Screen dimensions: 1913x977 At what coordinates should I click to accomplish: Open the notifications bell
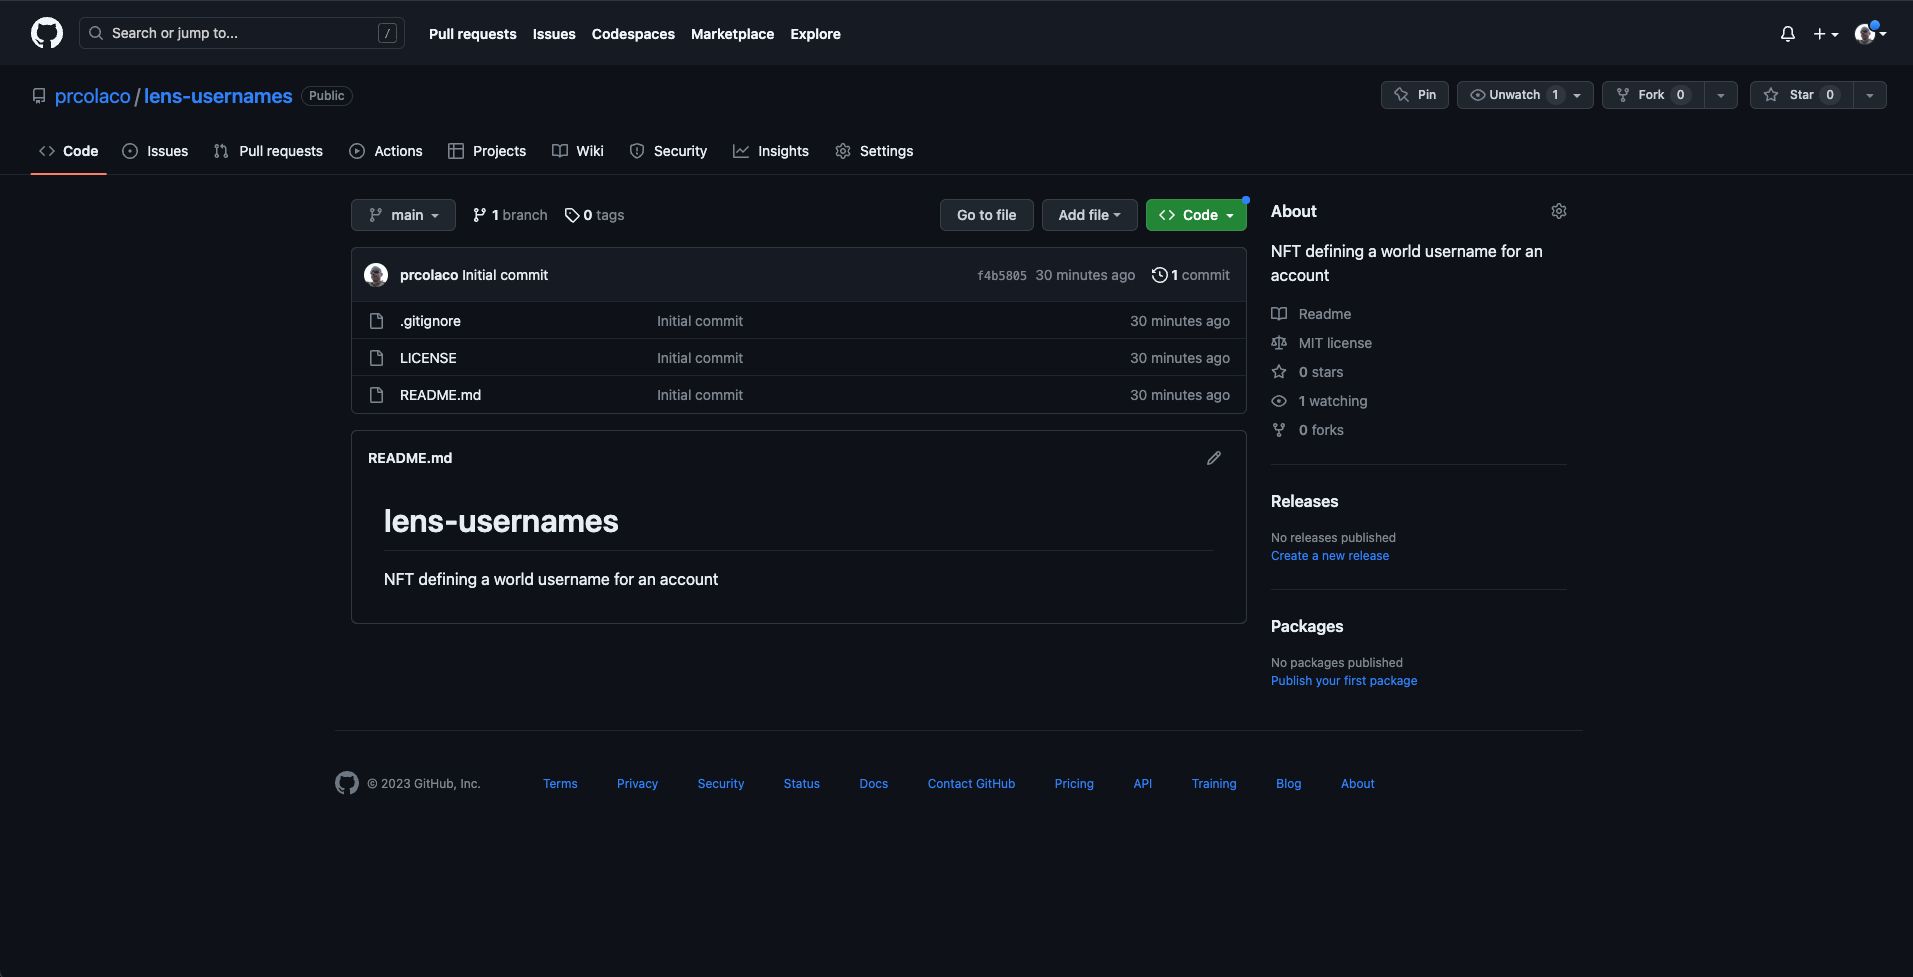click(x=1788, y=34)
